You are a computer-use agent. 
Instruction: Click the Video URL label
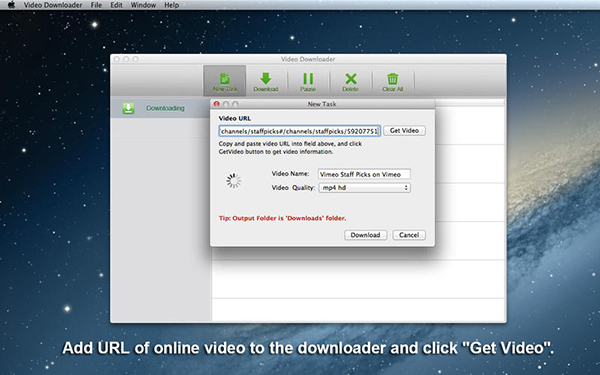[235, 118]
